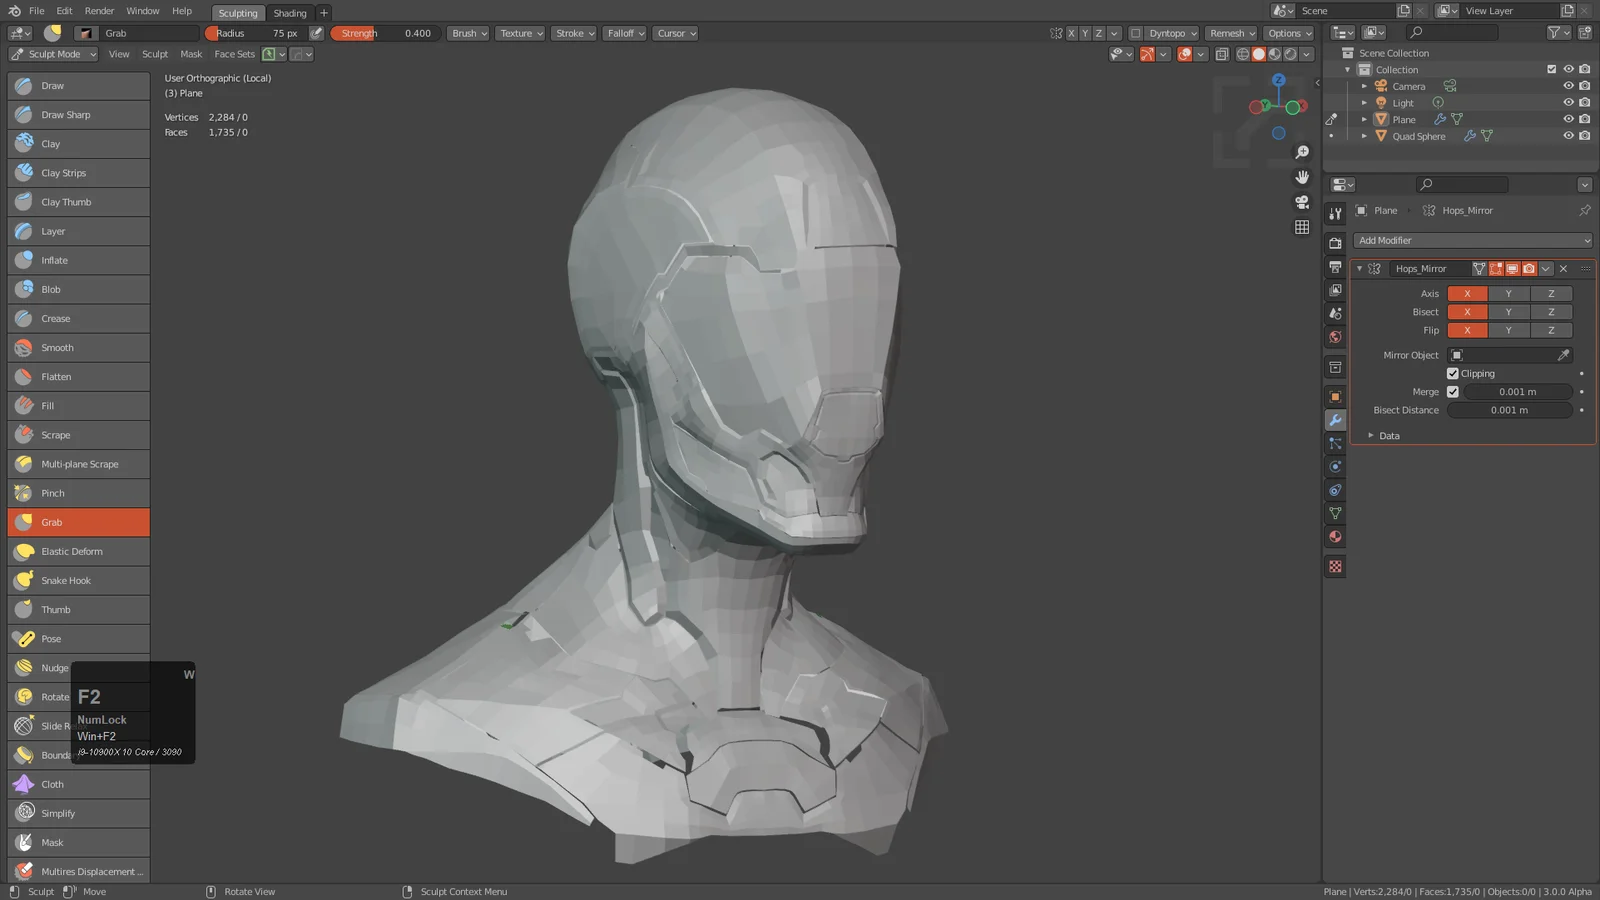
Task: Open the Falloff dropdown in the header
Action: tap(624, 33)
